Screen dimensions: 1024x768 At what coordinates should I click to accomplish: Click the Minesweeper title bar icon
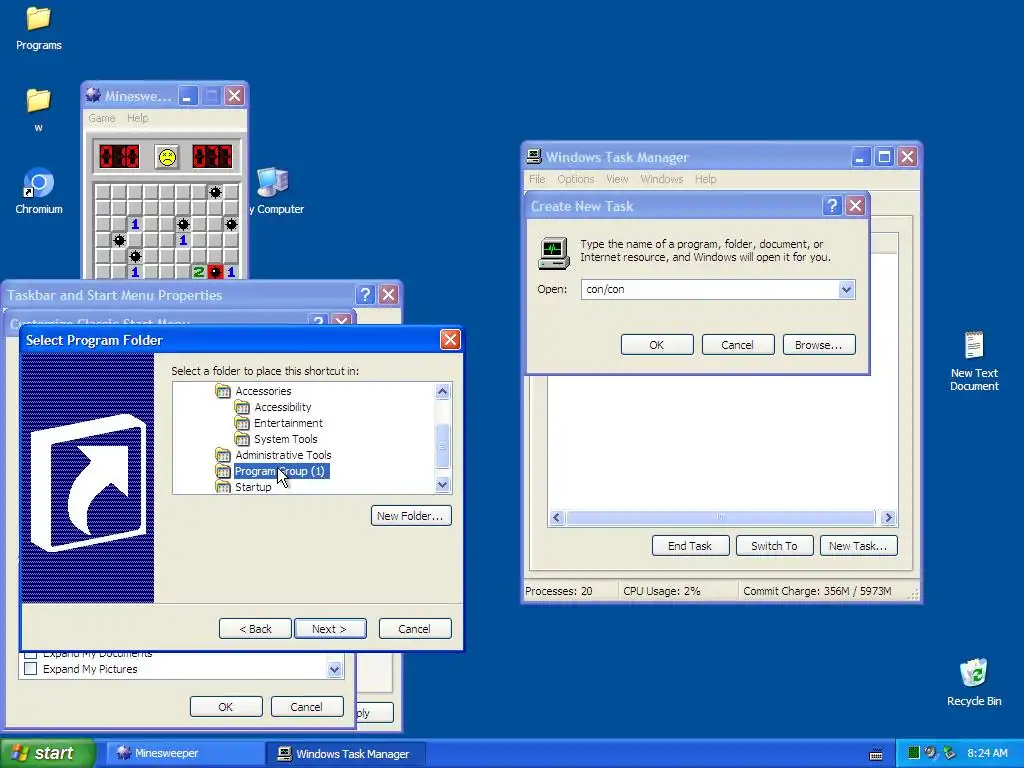click(x=93, y=95)
